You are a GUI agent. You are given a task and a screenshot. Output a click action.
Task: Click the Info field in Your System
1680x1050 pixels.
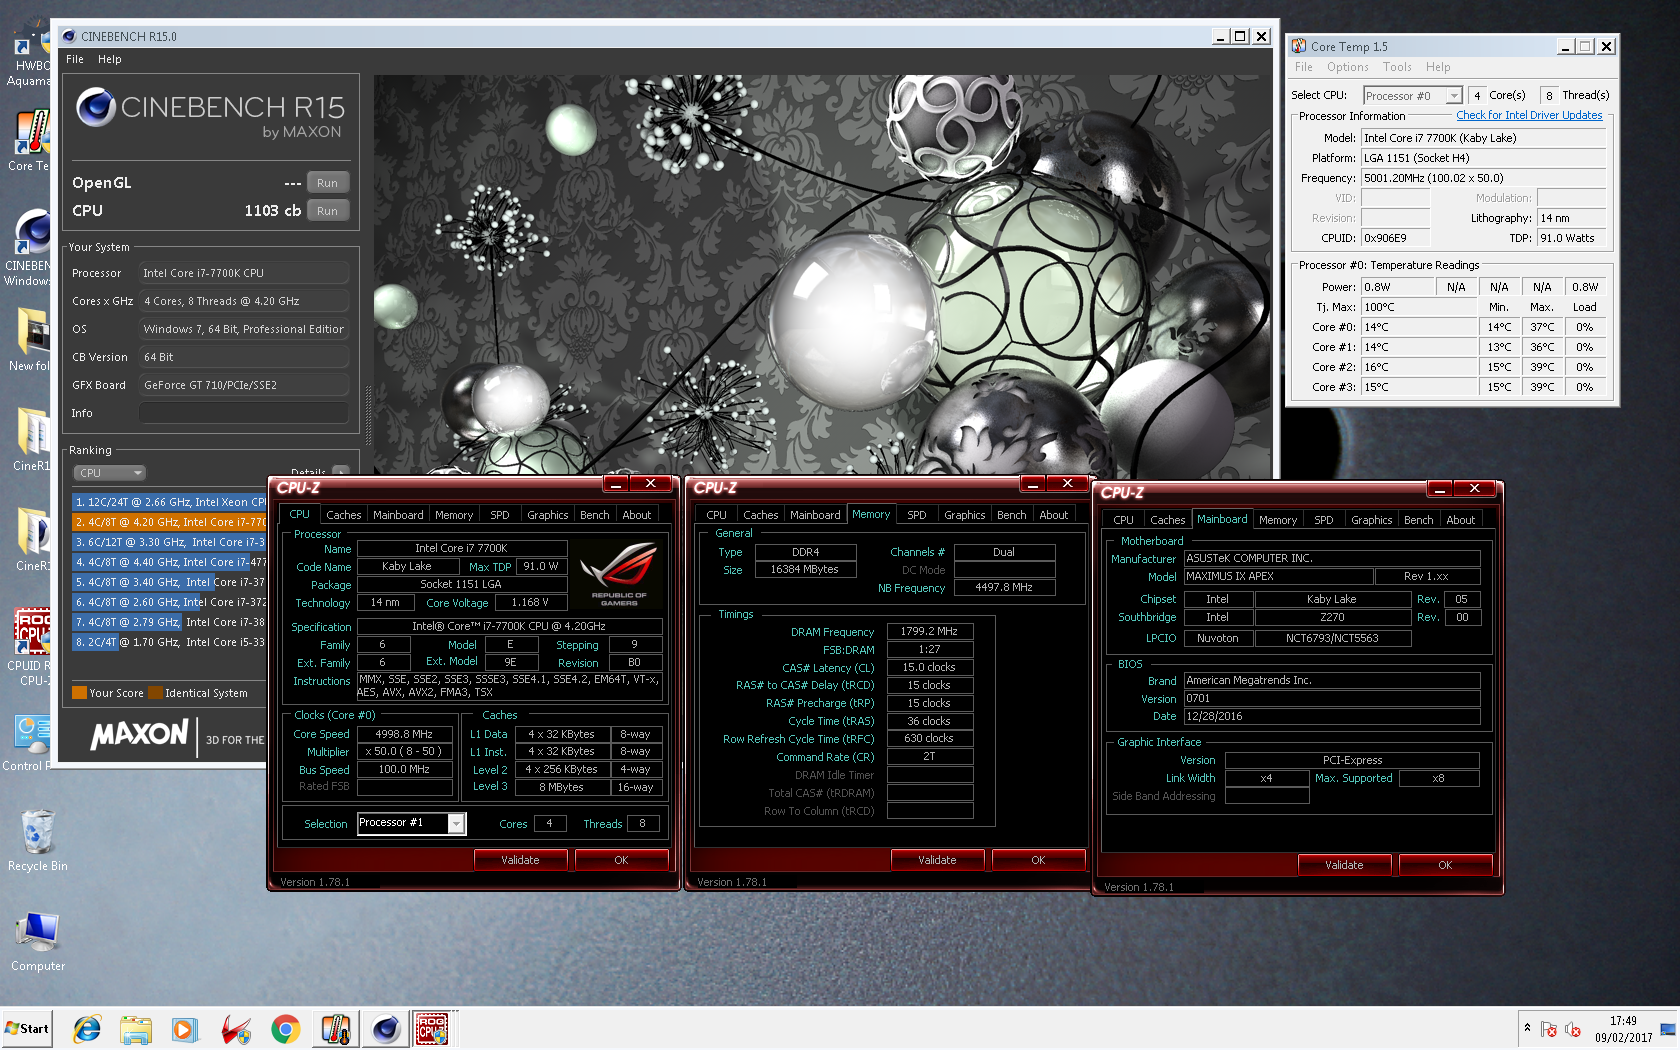click(x=244, y=413)
